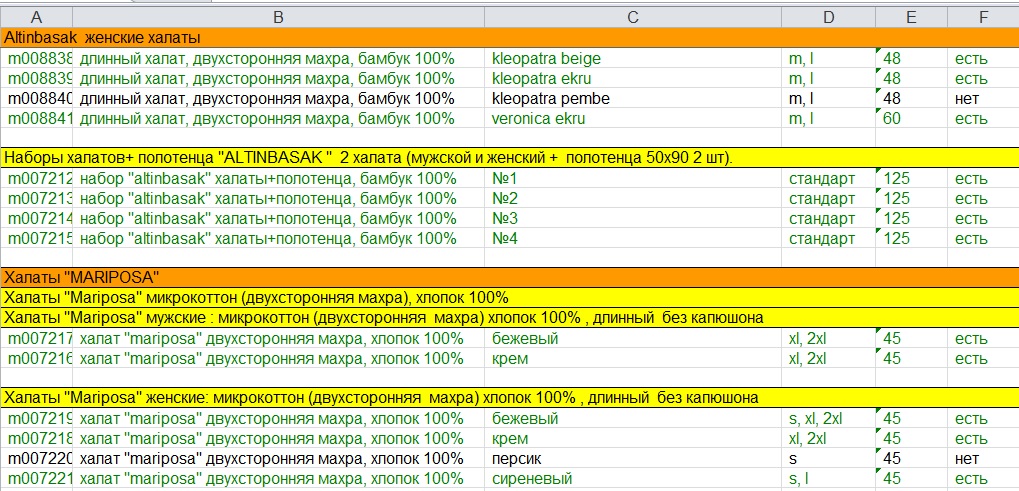This screenshot has width=1019, height=491.
Task: Select column E header
Action: coord(911,18)
